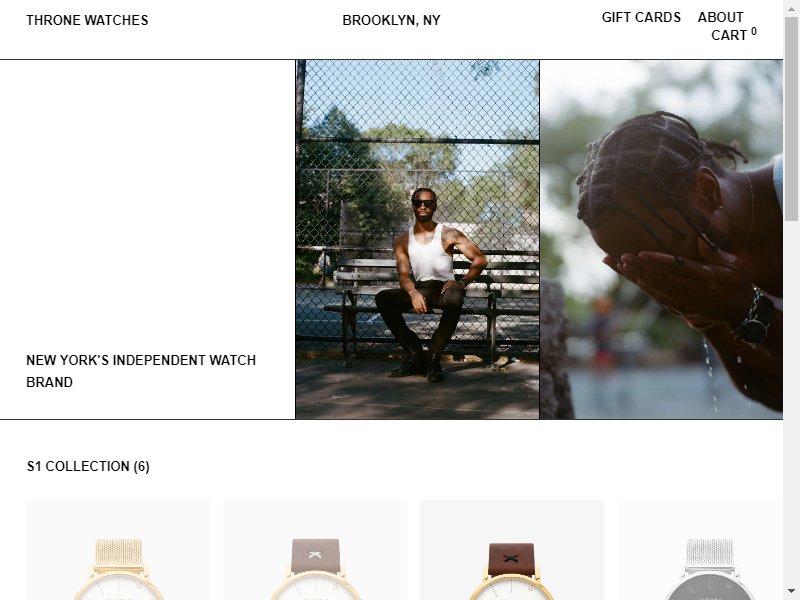The width and height of the screenshot is (800, 600).
Task: Open the Gift Cards page
Action: pyautogui.click(x=641, y=17)
